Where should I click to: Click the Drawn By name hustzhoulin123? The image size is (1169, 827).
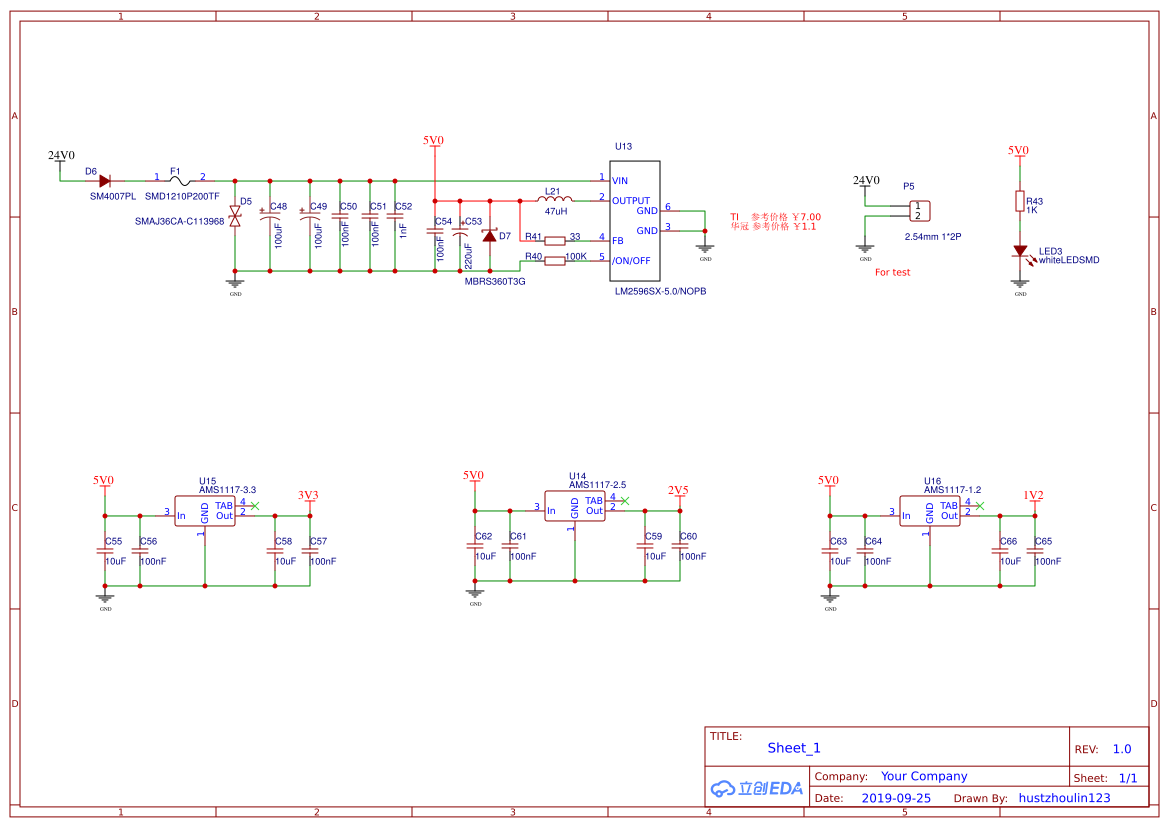click(1063, 797)
